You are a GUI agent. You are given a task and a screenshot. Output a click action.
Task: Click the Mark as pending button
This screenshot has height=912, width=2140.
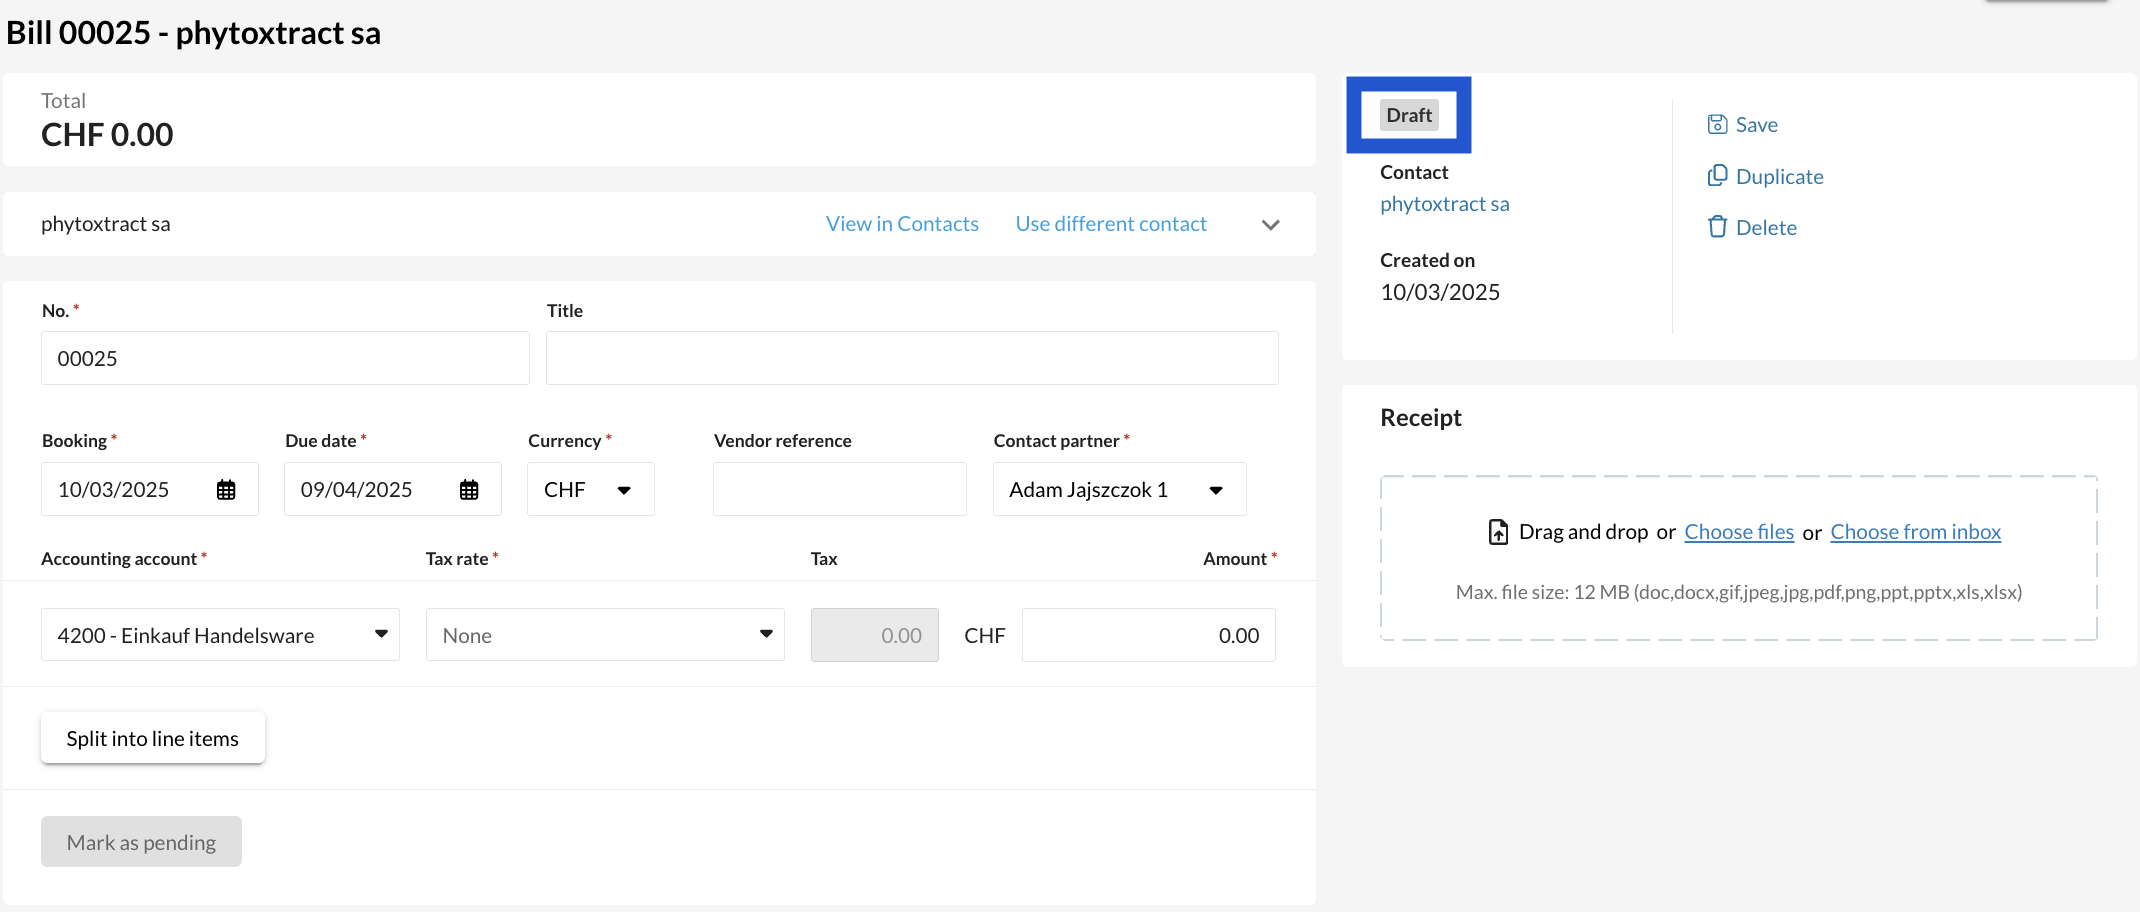click(x=141, y=842)
